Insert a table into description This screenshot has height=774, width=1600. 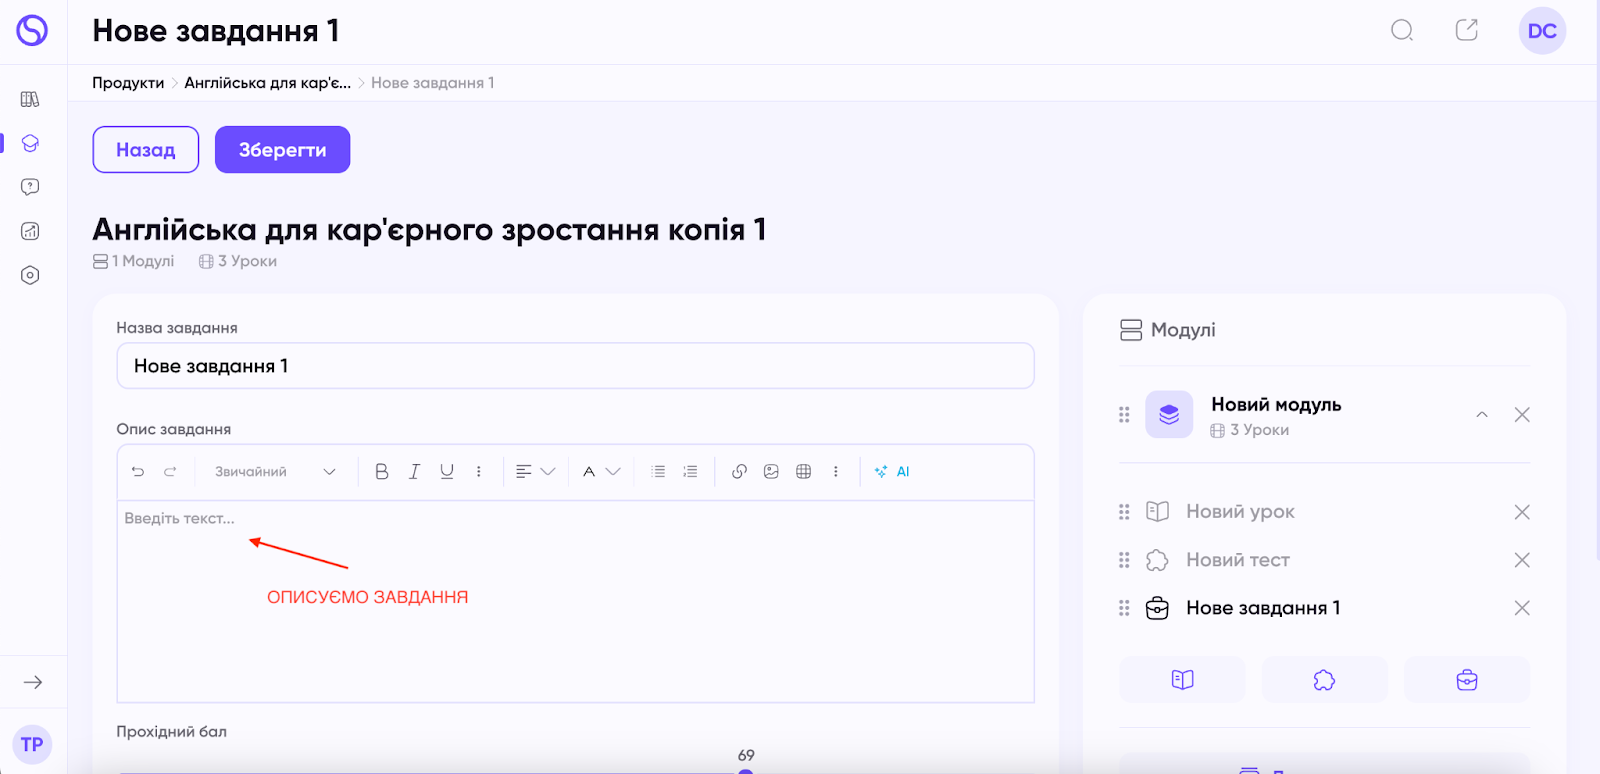coord(803,472)
